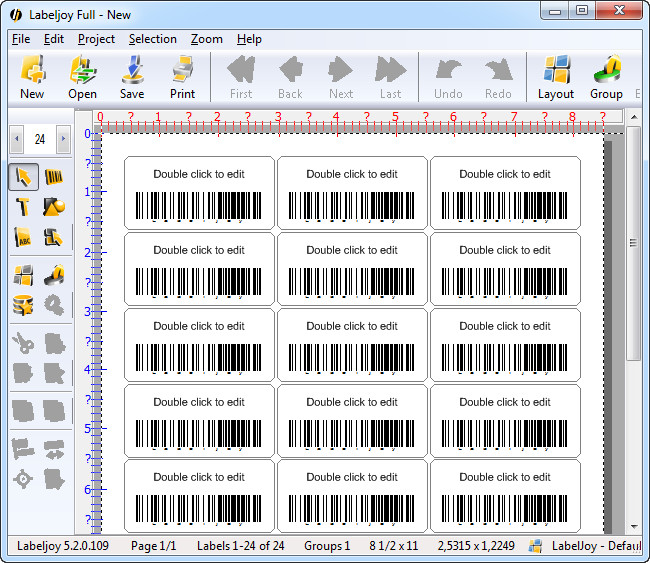Click the 'Labeljoy Full - New' window title
This screenshot has width=650, height=563.
80,15
